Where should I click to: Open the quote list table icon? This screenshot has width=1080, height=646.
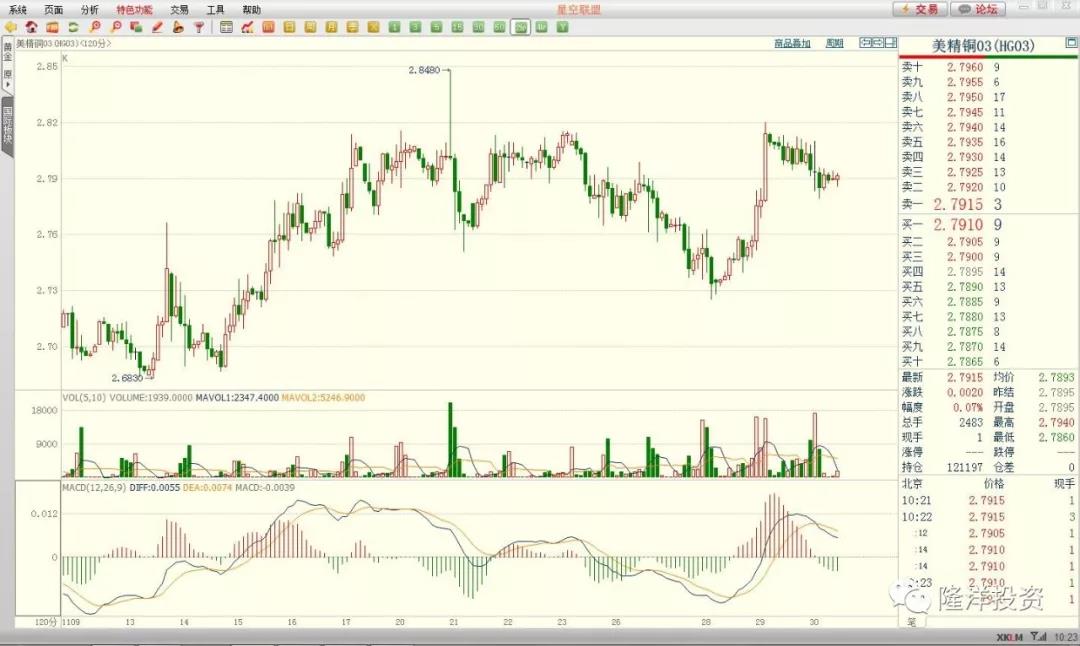point(226,28)
